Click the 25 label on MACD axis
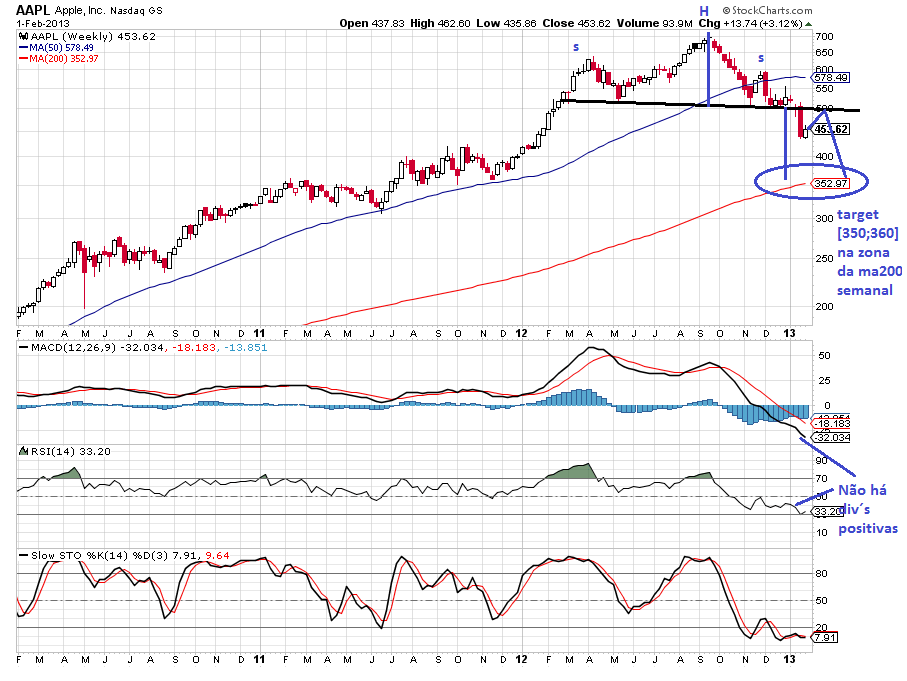 (824, 380)
